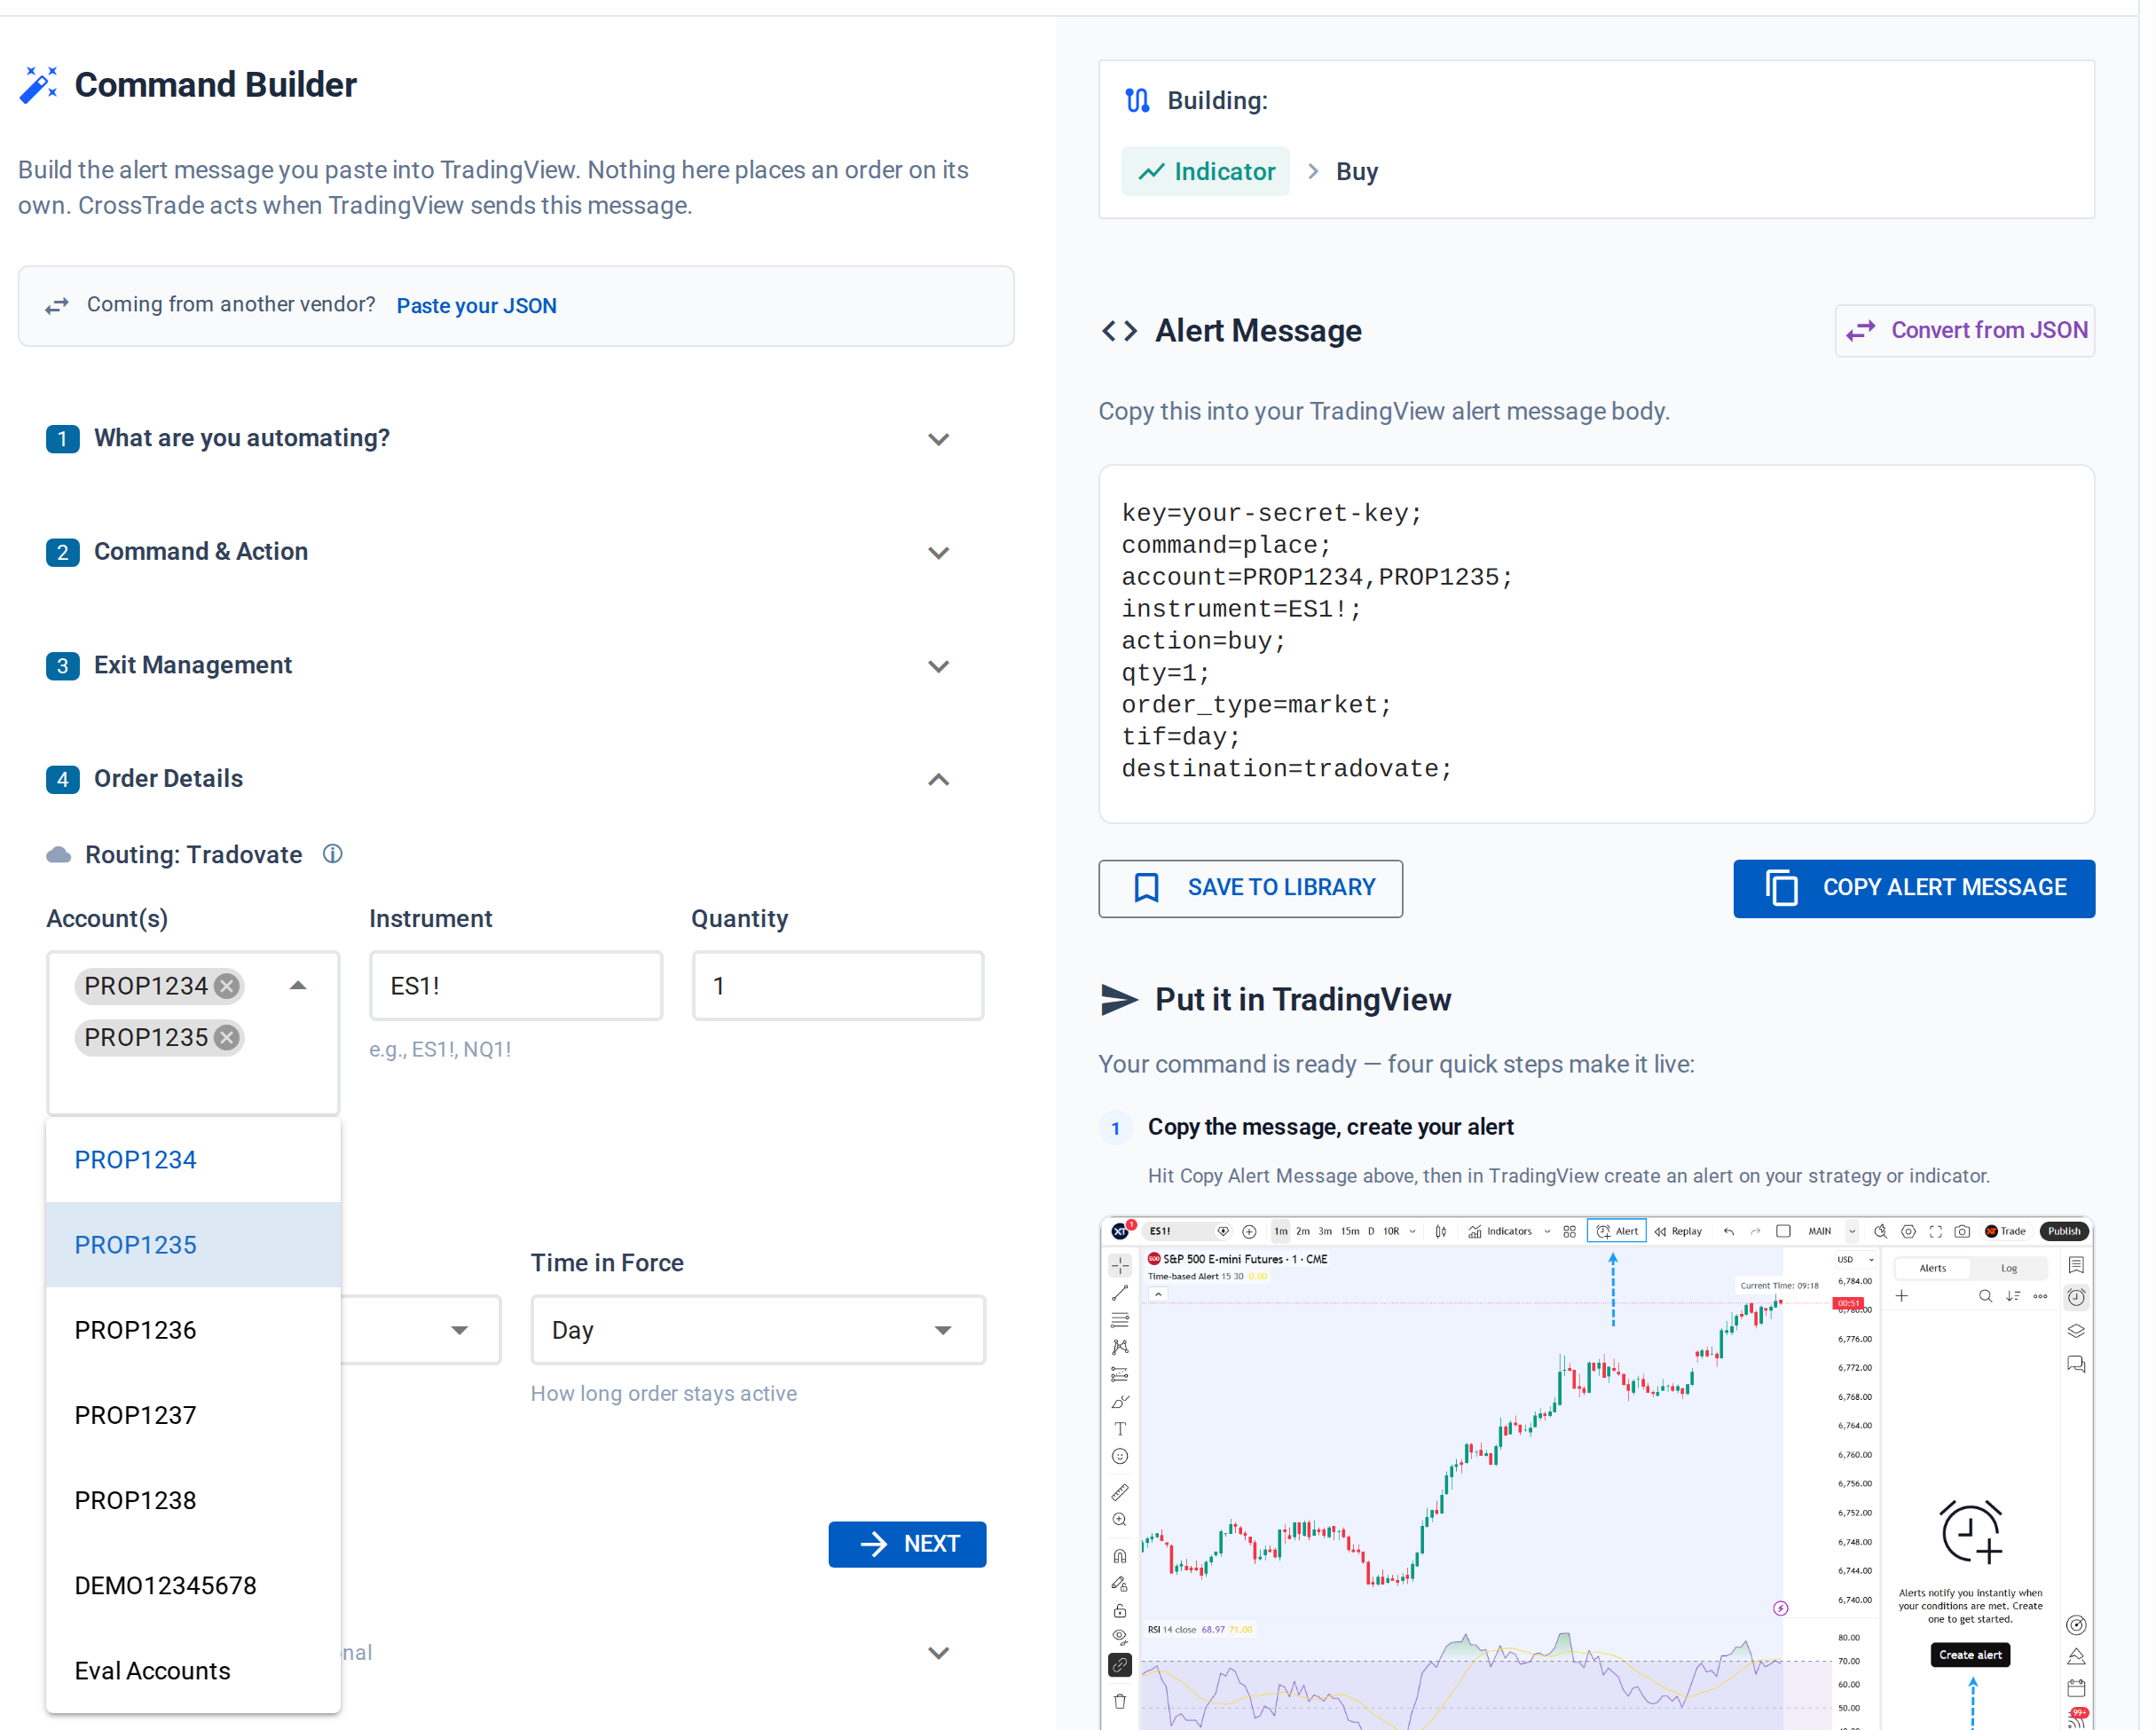The width and height of the screenshot is (2156, 1730).
Task: Open the TradingView chart tutorial image
Action: point(1596,1473)
